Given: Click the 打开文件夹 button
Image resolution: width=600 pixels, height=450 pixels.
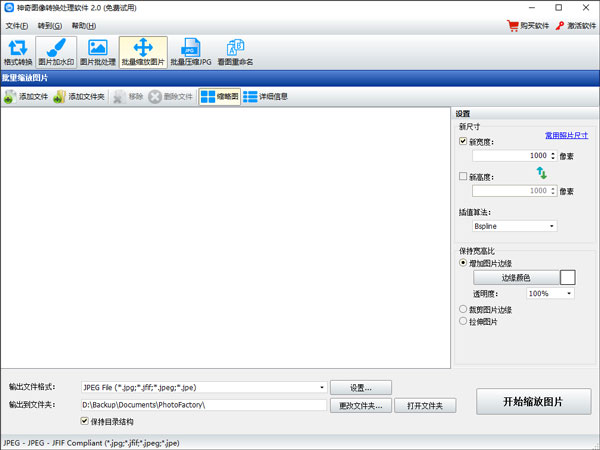Looking at the screenshot, I should coord(425,406).
